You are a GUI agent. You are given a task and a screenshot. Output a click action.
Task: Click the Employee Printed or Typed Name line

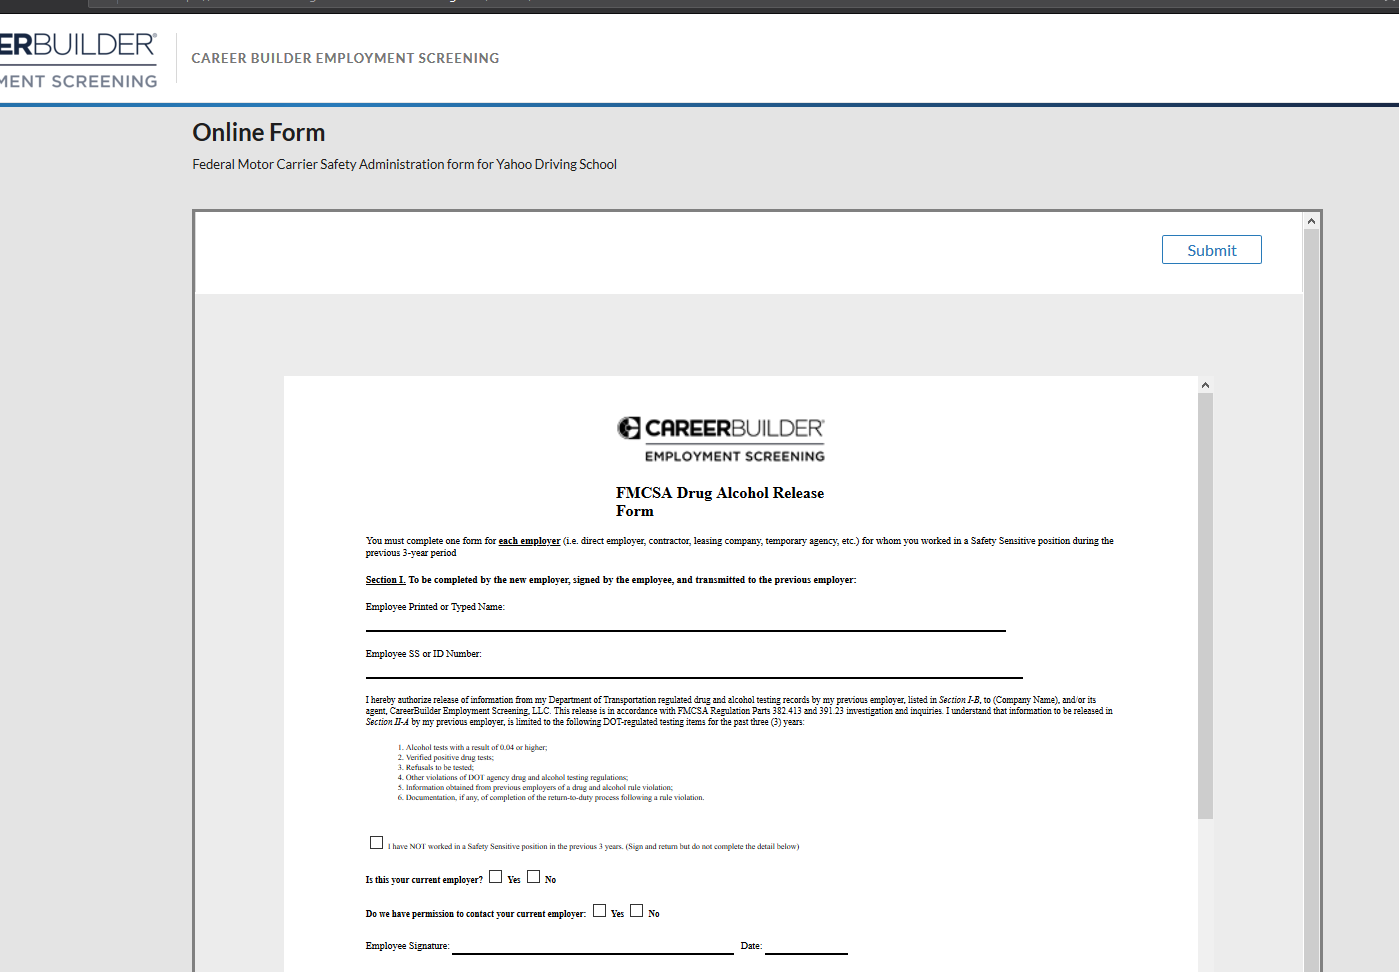click(x=685, y=624)
